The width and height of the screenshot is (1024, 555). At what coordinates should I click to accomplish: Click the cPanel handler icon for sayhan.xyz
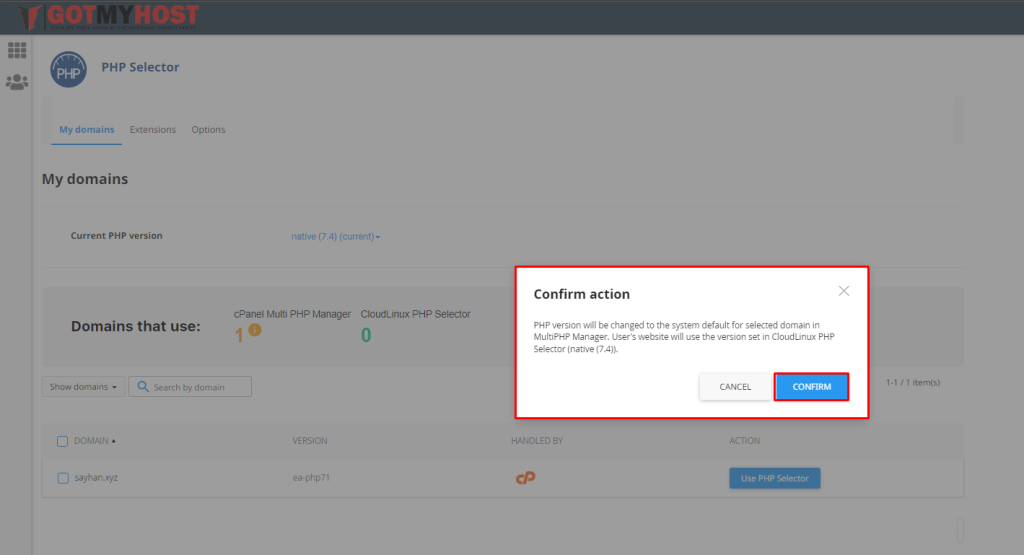pyautogui.click(x=525, y=478)
